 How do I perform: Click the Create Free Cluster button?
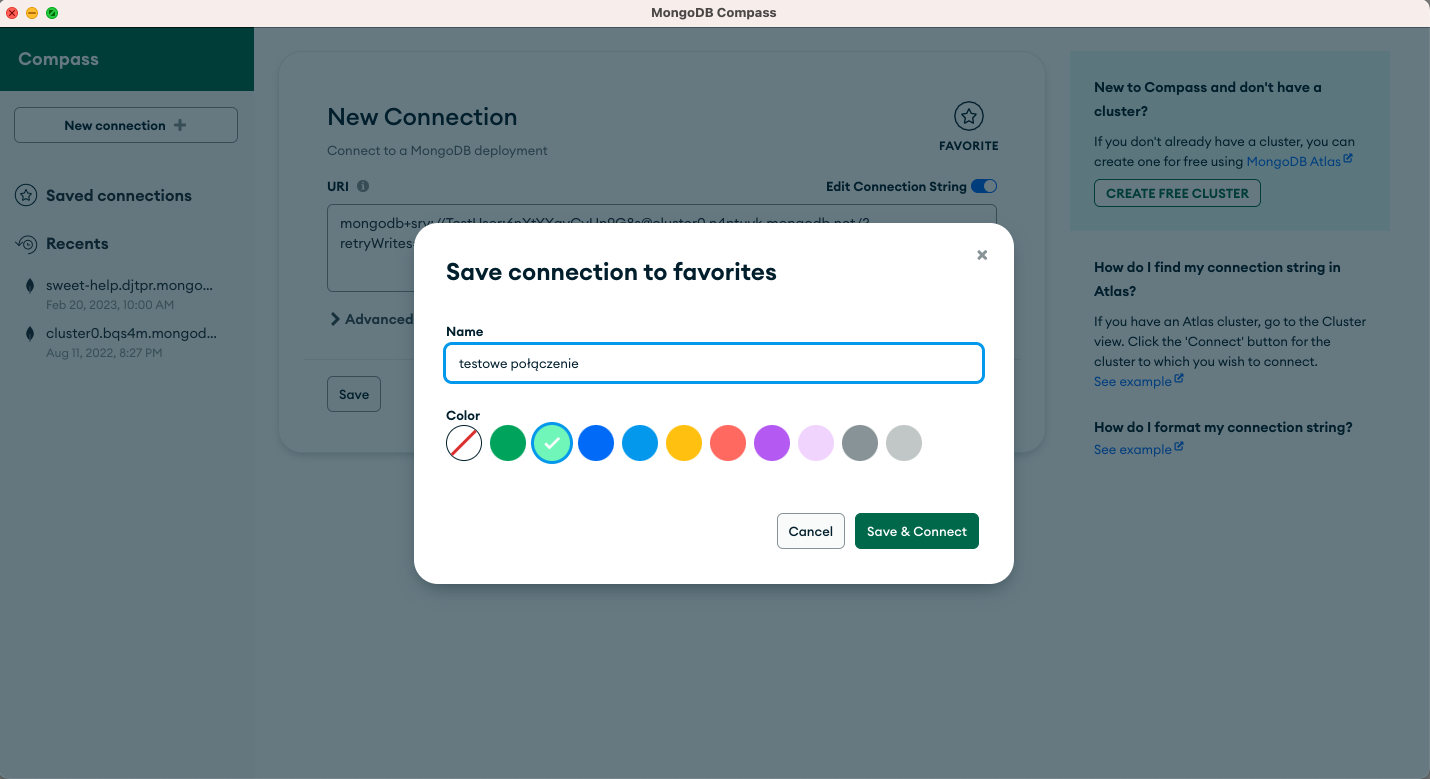click(x=1177, y=193)
